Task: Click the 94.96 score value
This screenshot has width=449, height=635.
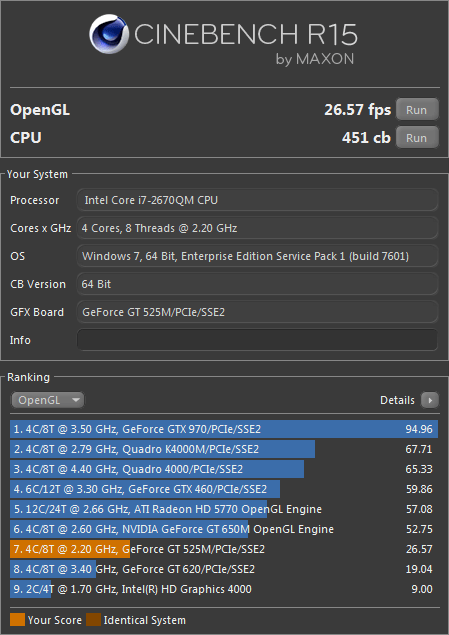Action: (x=419, y=429)
